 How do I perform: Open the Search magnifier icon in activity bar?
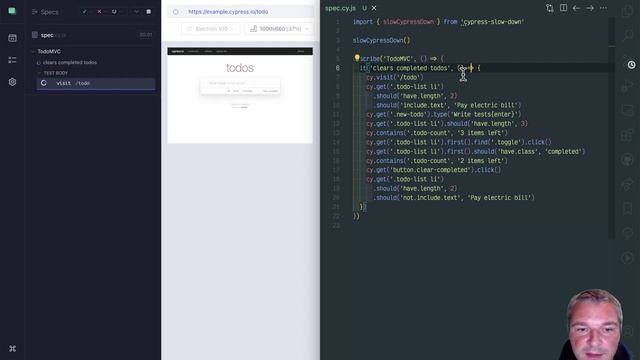pos(627,35)
